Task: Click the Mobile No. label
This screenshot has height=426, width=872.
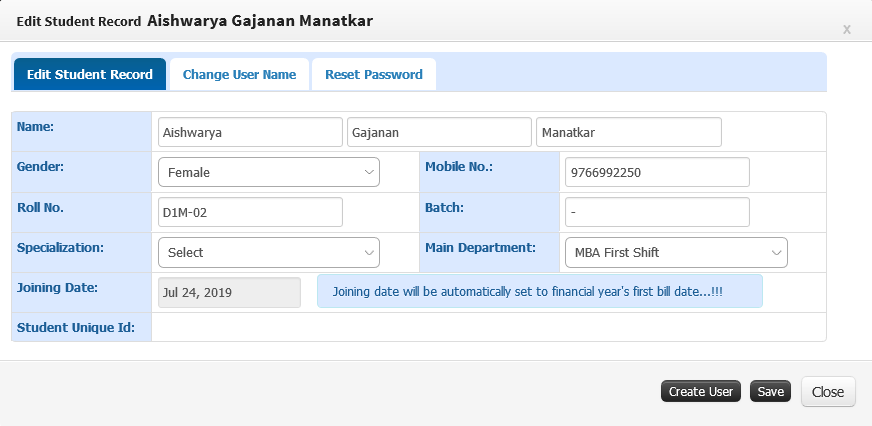Action: click(459, 166)
